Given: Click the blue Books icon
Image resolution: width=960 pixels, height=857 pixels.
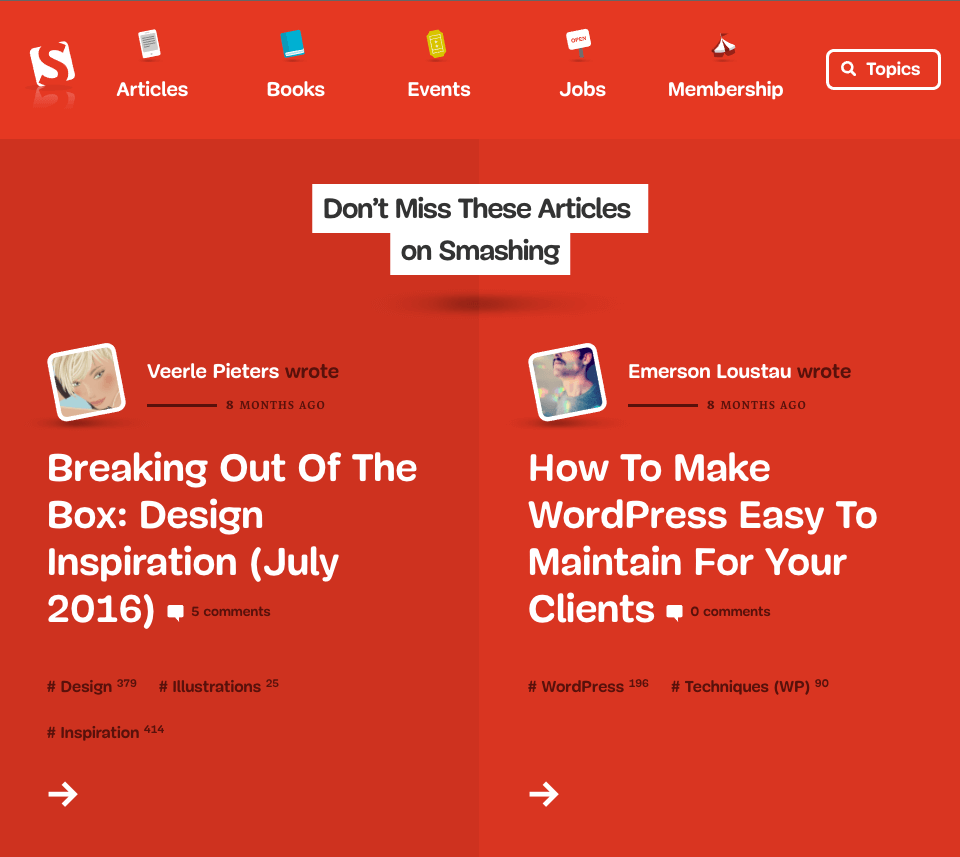Looking at the screenshot, I should (x=292, y=44).
